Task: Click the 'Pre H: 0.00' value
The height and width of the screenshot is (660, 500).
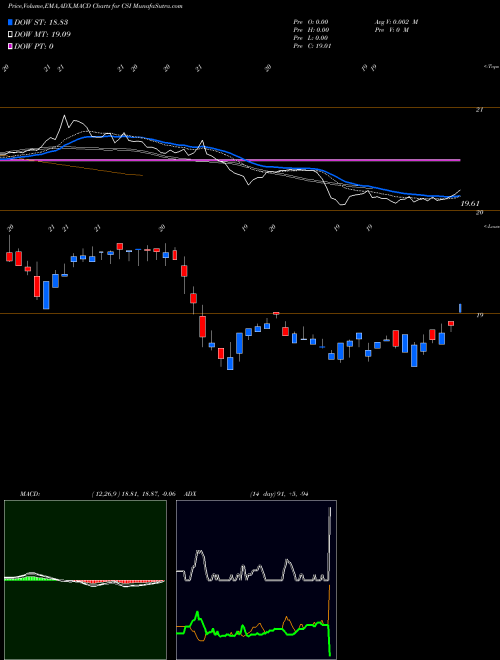Action: (x=311, y=30)
